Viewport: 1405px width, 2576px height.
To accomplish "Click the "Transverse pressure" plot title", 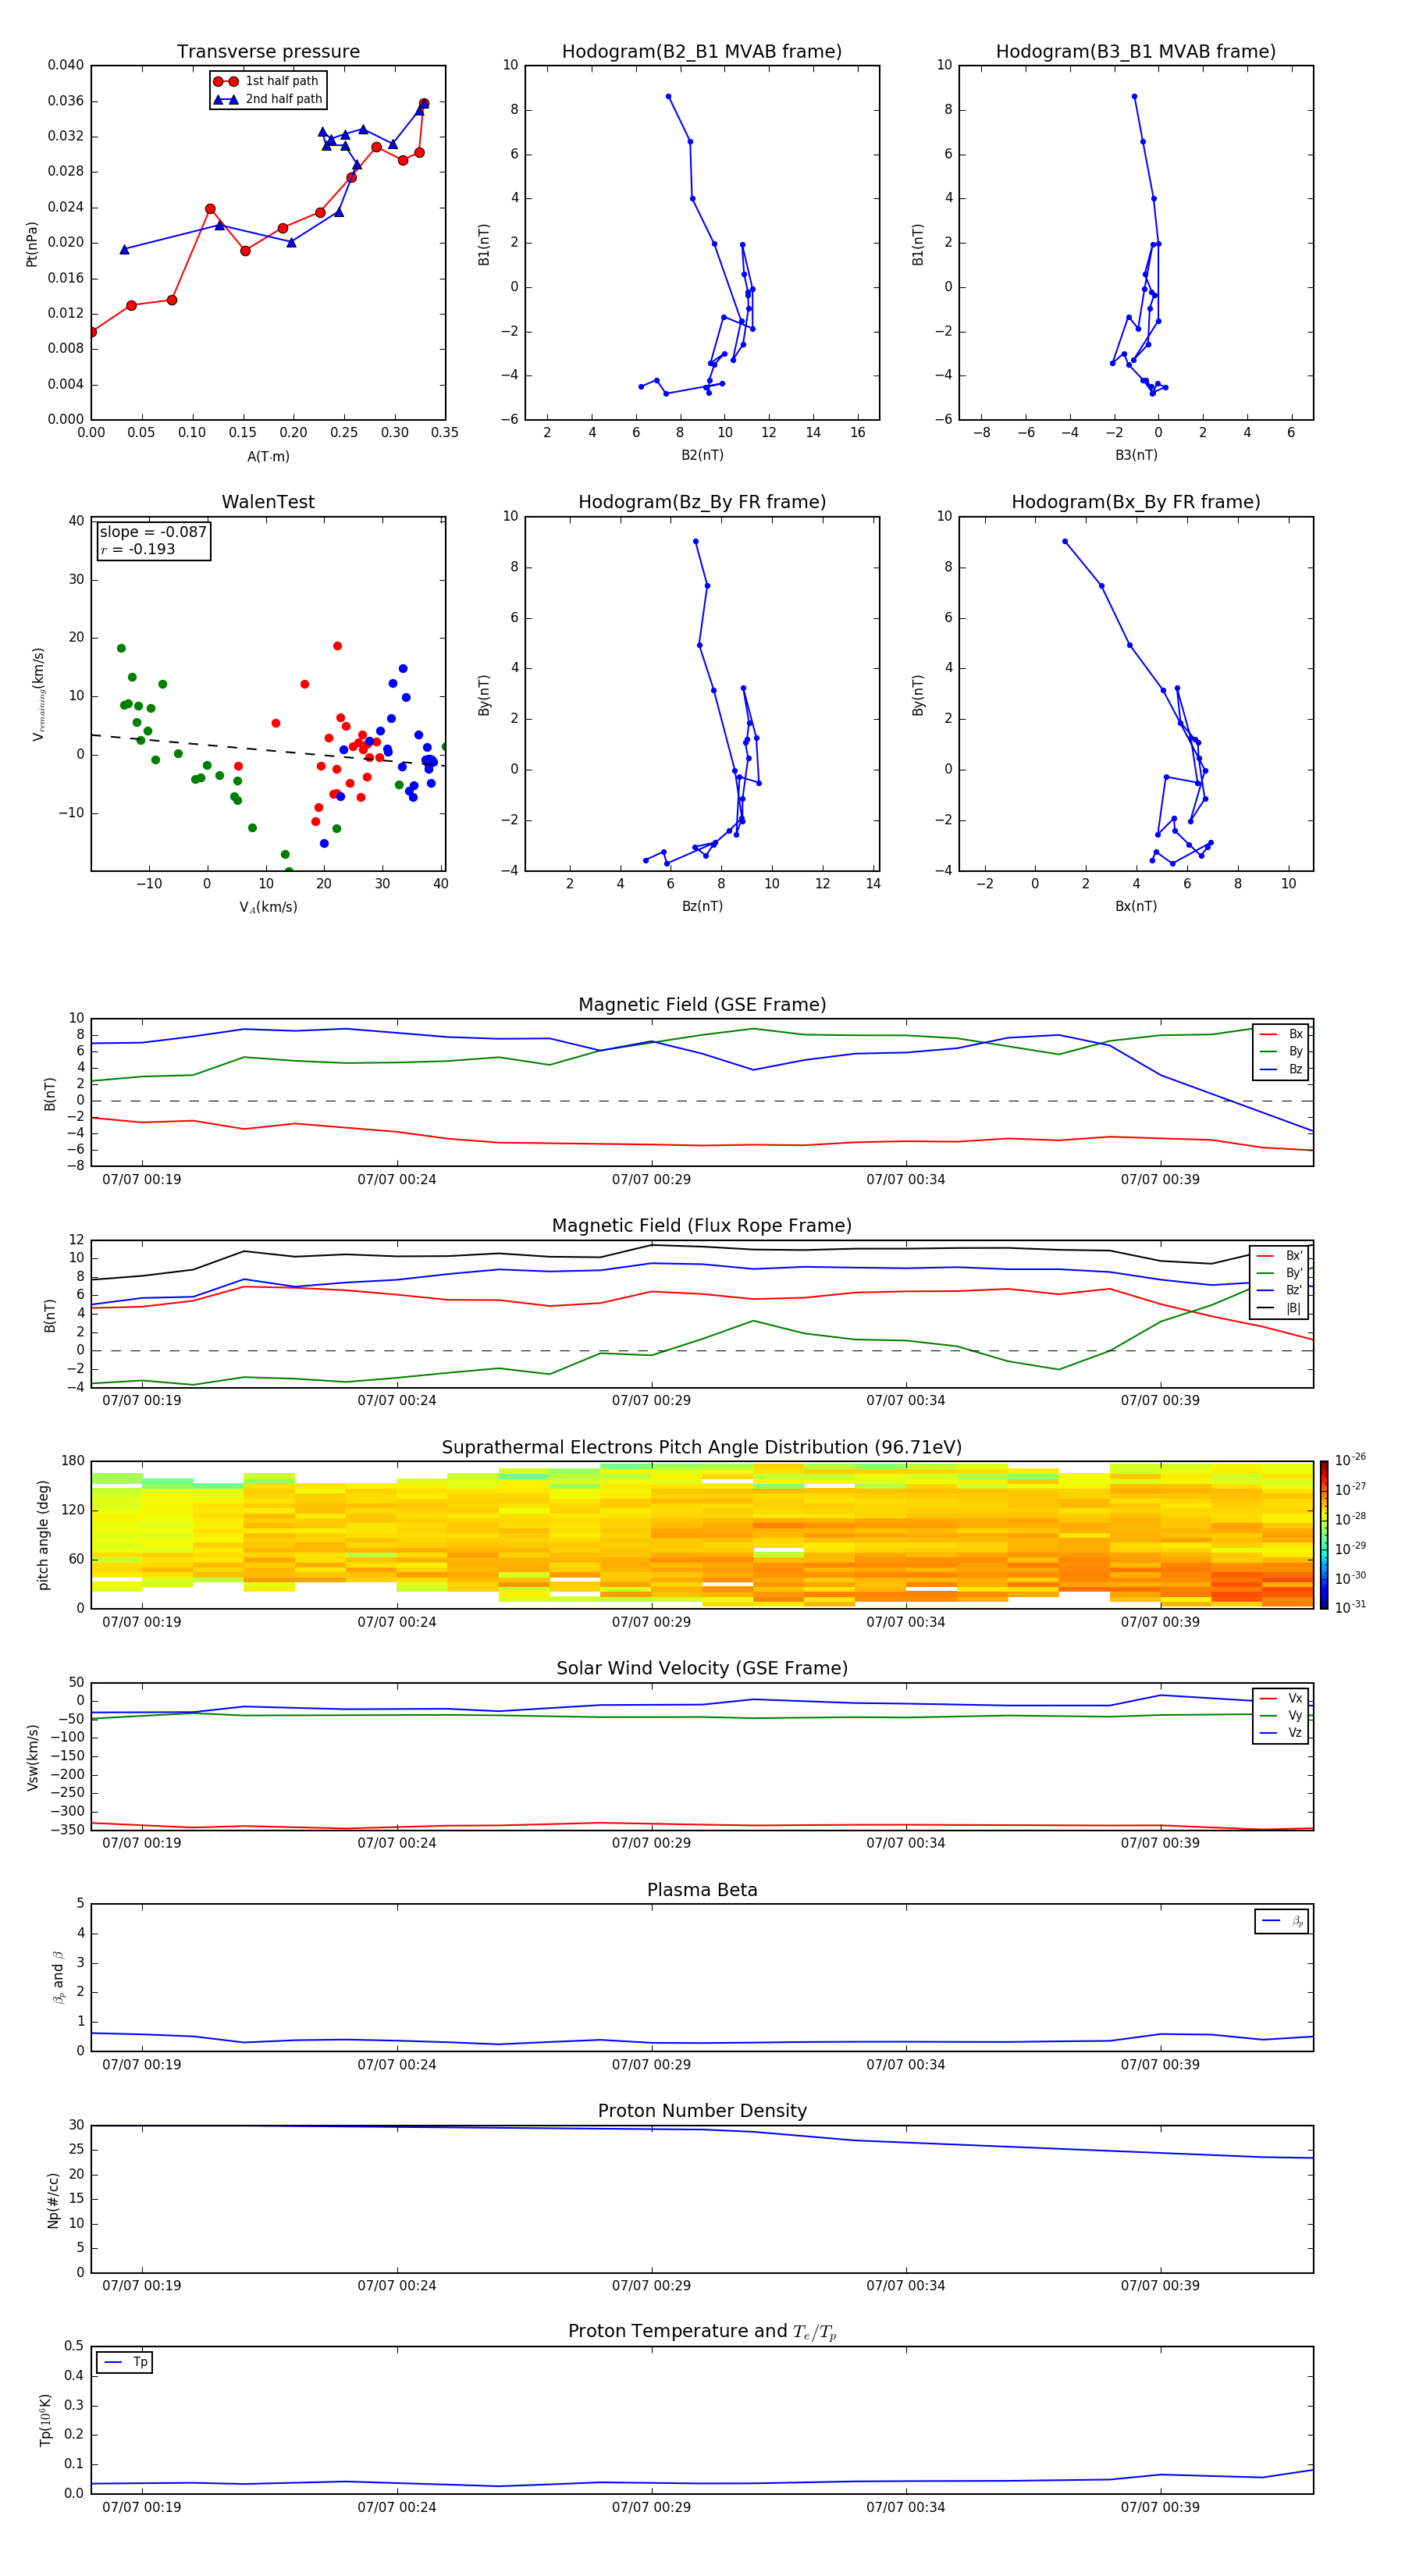I will [x=268, y=52].
